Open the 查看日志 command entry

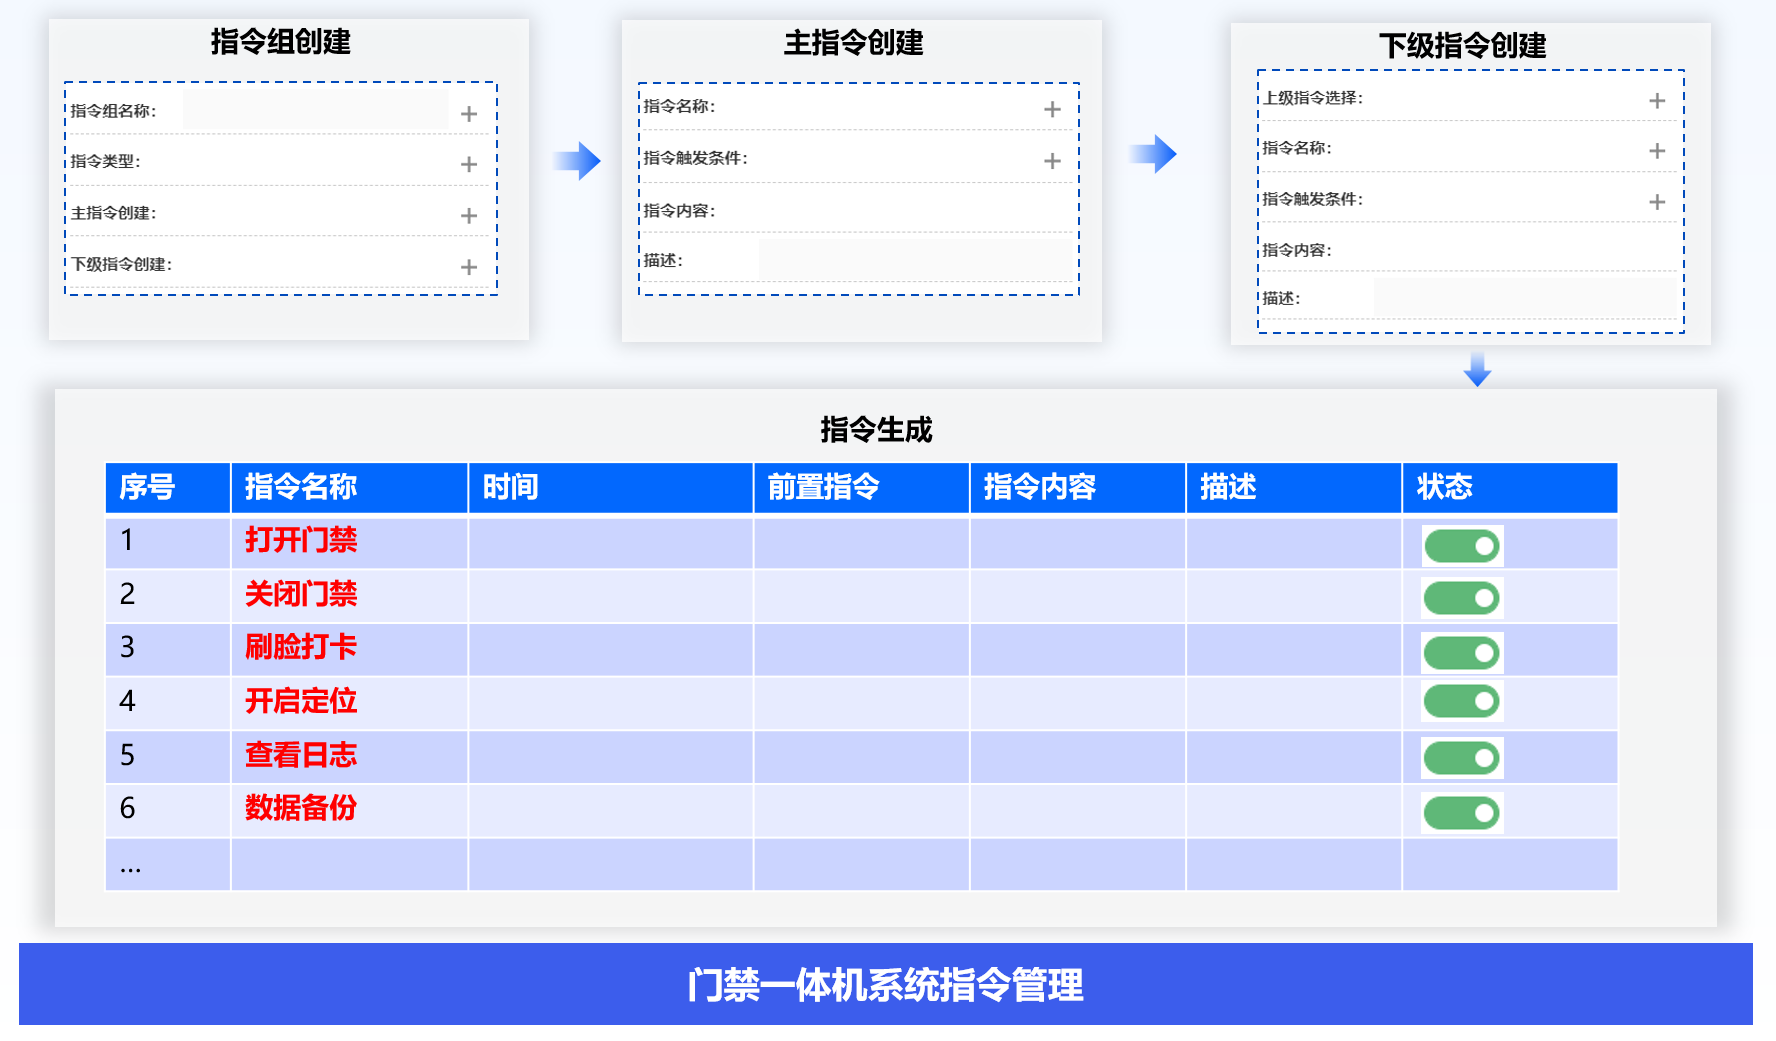301,755
